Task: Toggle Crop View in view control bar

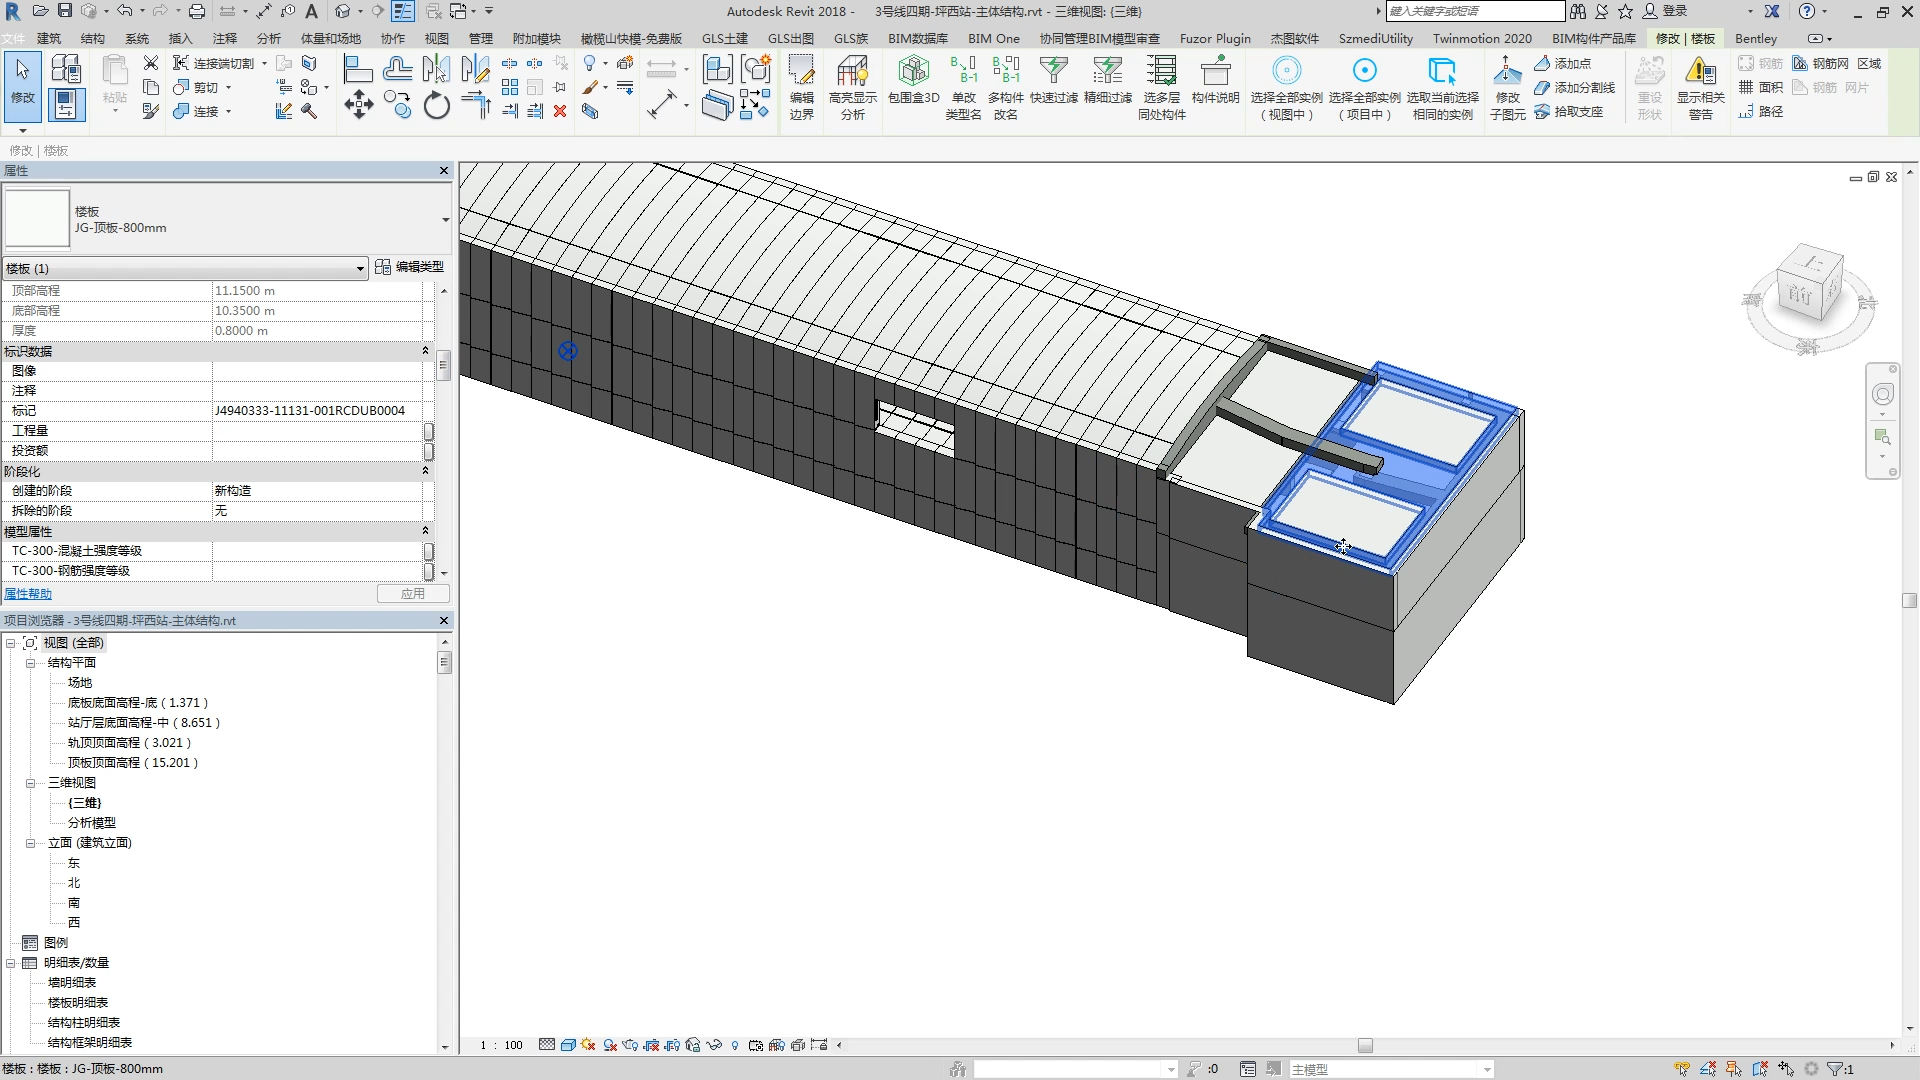Action: [651, 1045]
